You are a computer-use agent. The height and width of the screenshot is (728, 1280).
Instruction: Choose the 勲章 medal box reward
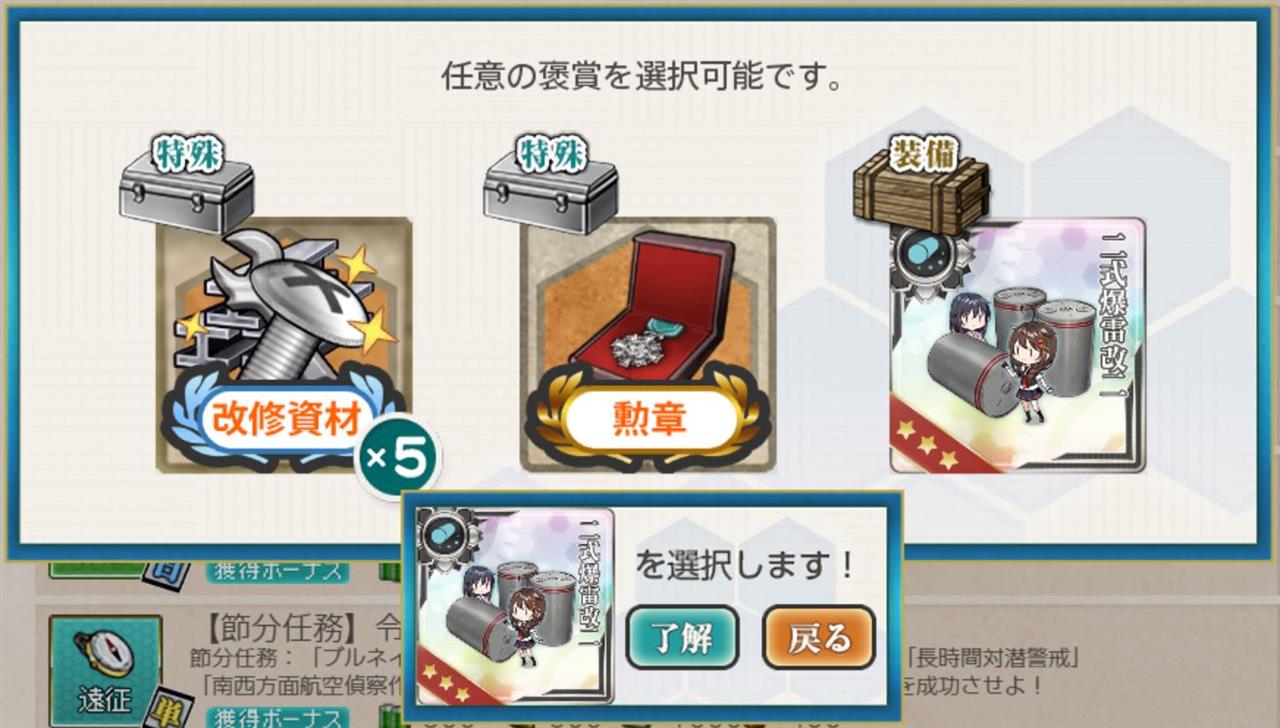pos(648,344)
